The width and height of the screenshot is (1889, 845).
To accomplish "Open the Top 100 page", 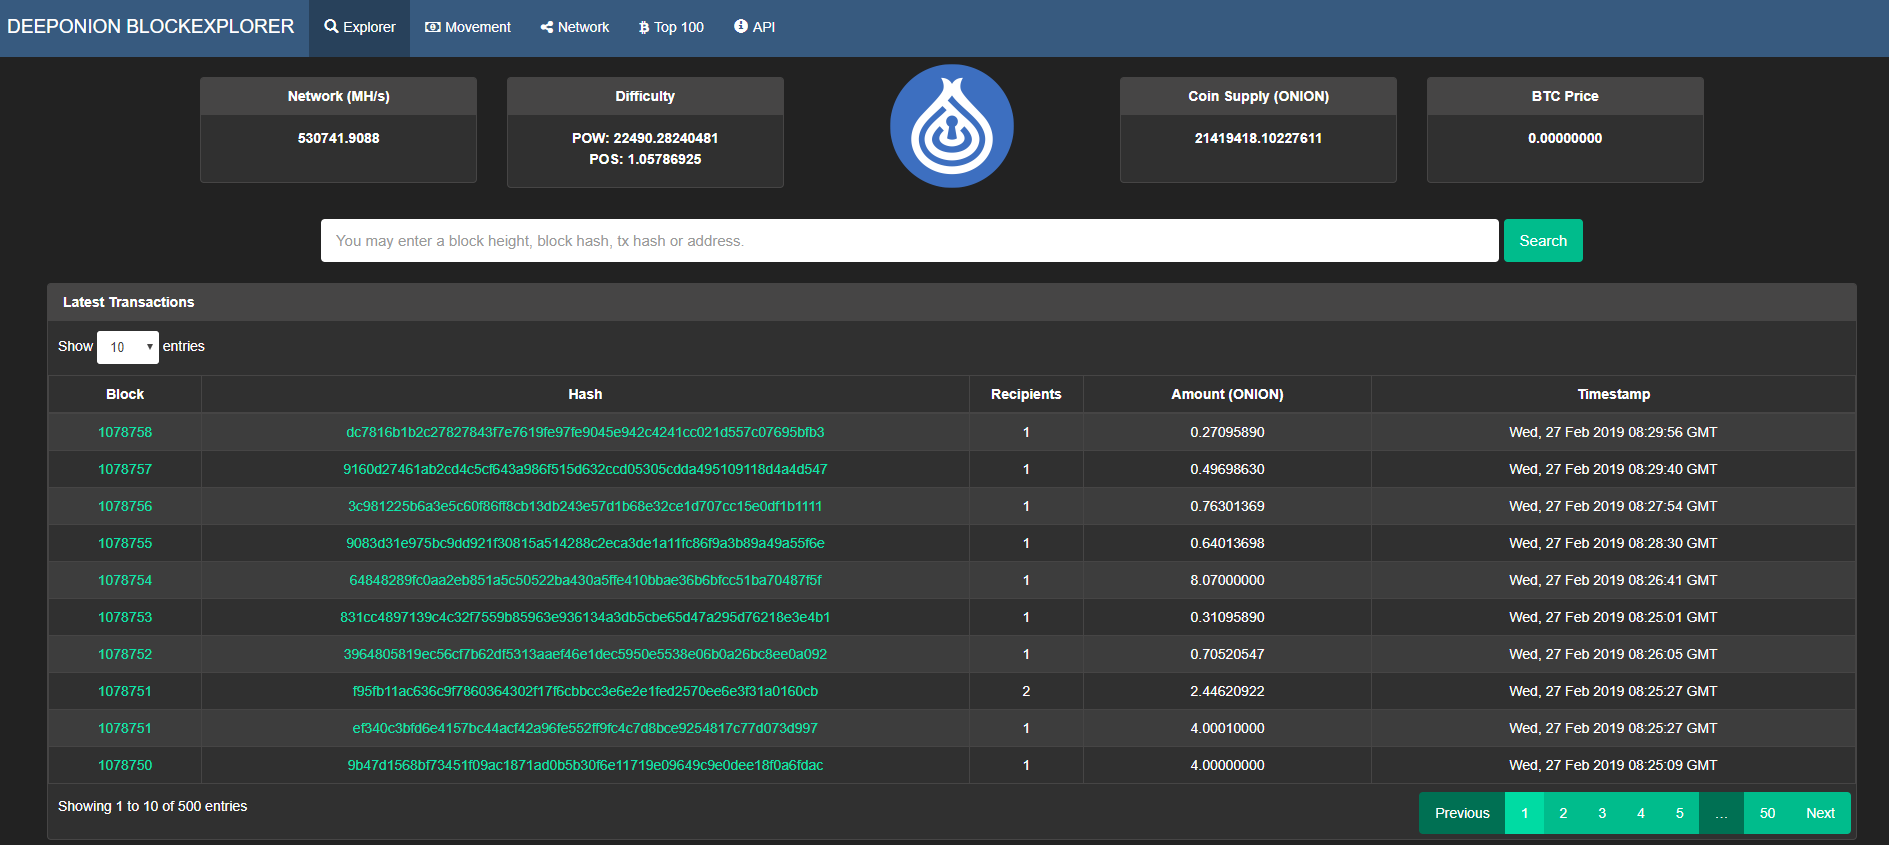I will point(671,27).
